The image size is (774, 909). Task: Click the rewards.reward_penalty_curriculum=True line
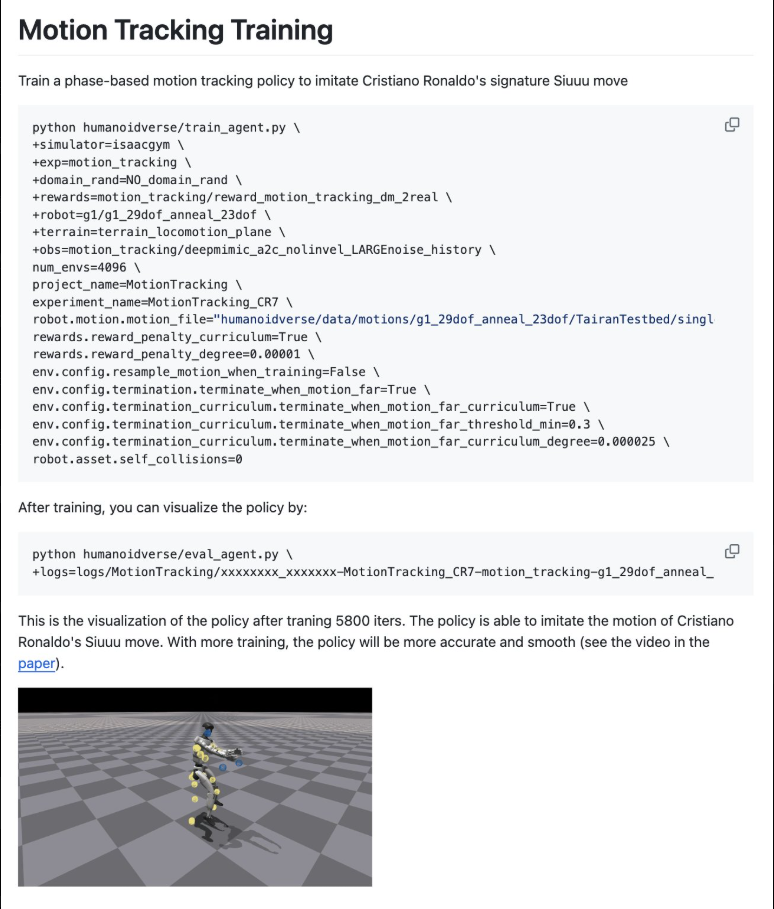coord(177,337)
